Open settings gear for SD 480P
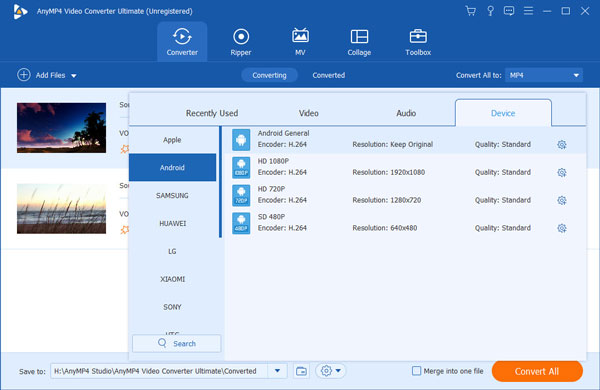Image resolution: width=600 pixels, height=390 pixels. point(561,228)
